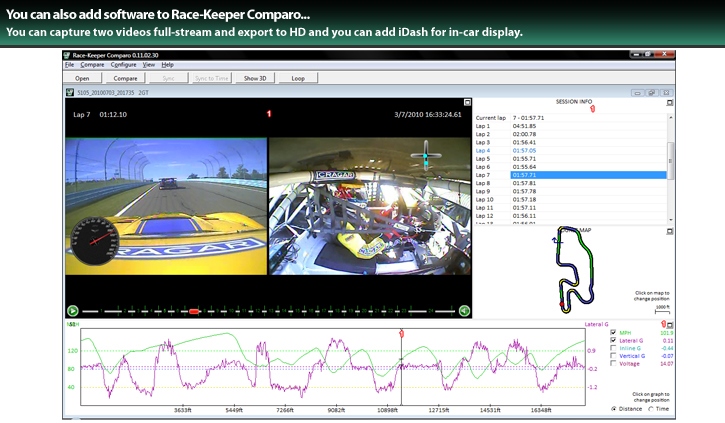
Task: Open the Configure menu
Action: tap(124, 64)
